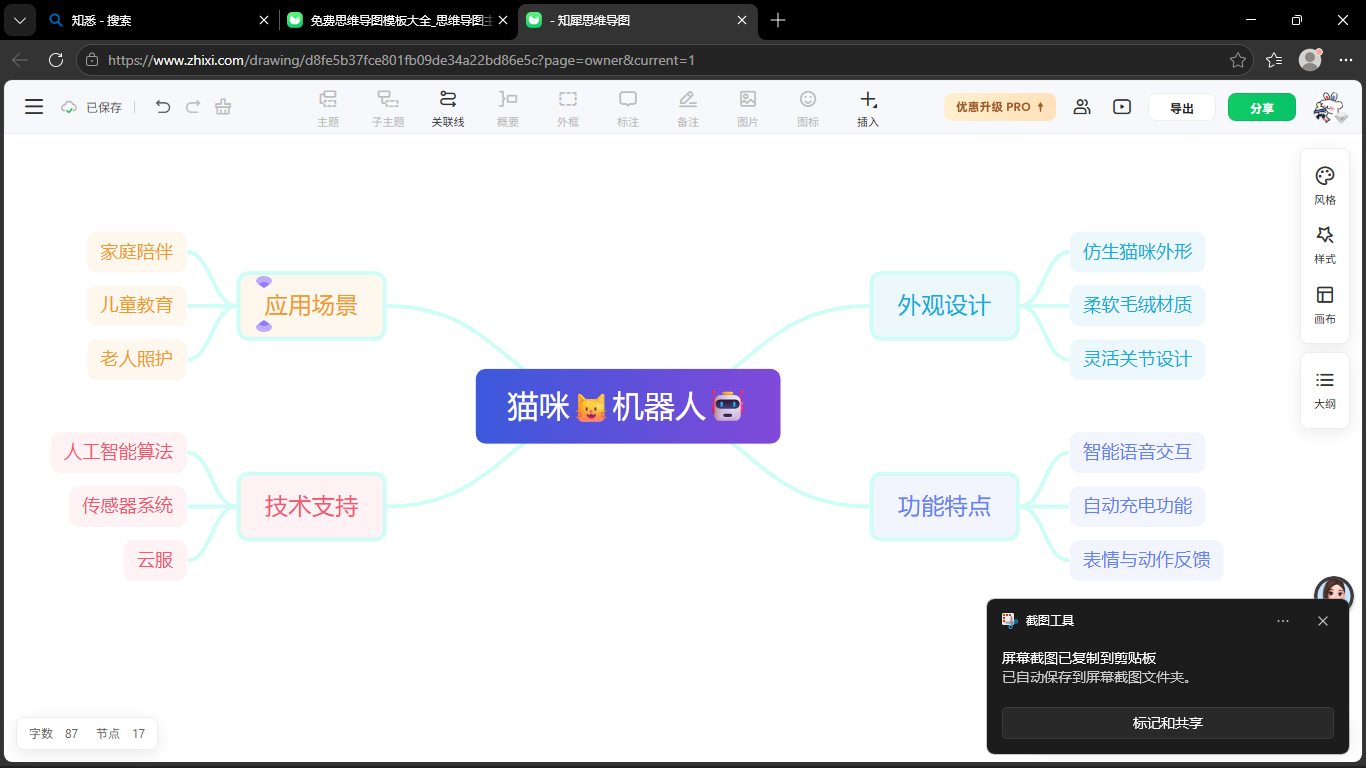Viewport: 1366px width, 768px height.
Task: Click the 标注 callout tool
Action: (x=628, y=108)
